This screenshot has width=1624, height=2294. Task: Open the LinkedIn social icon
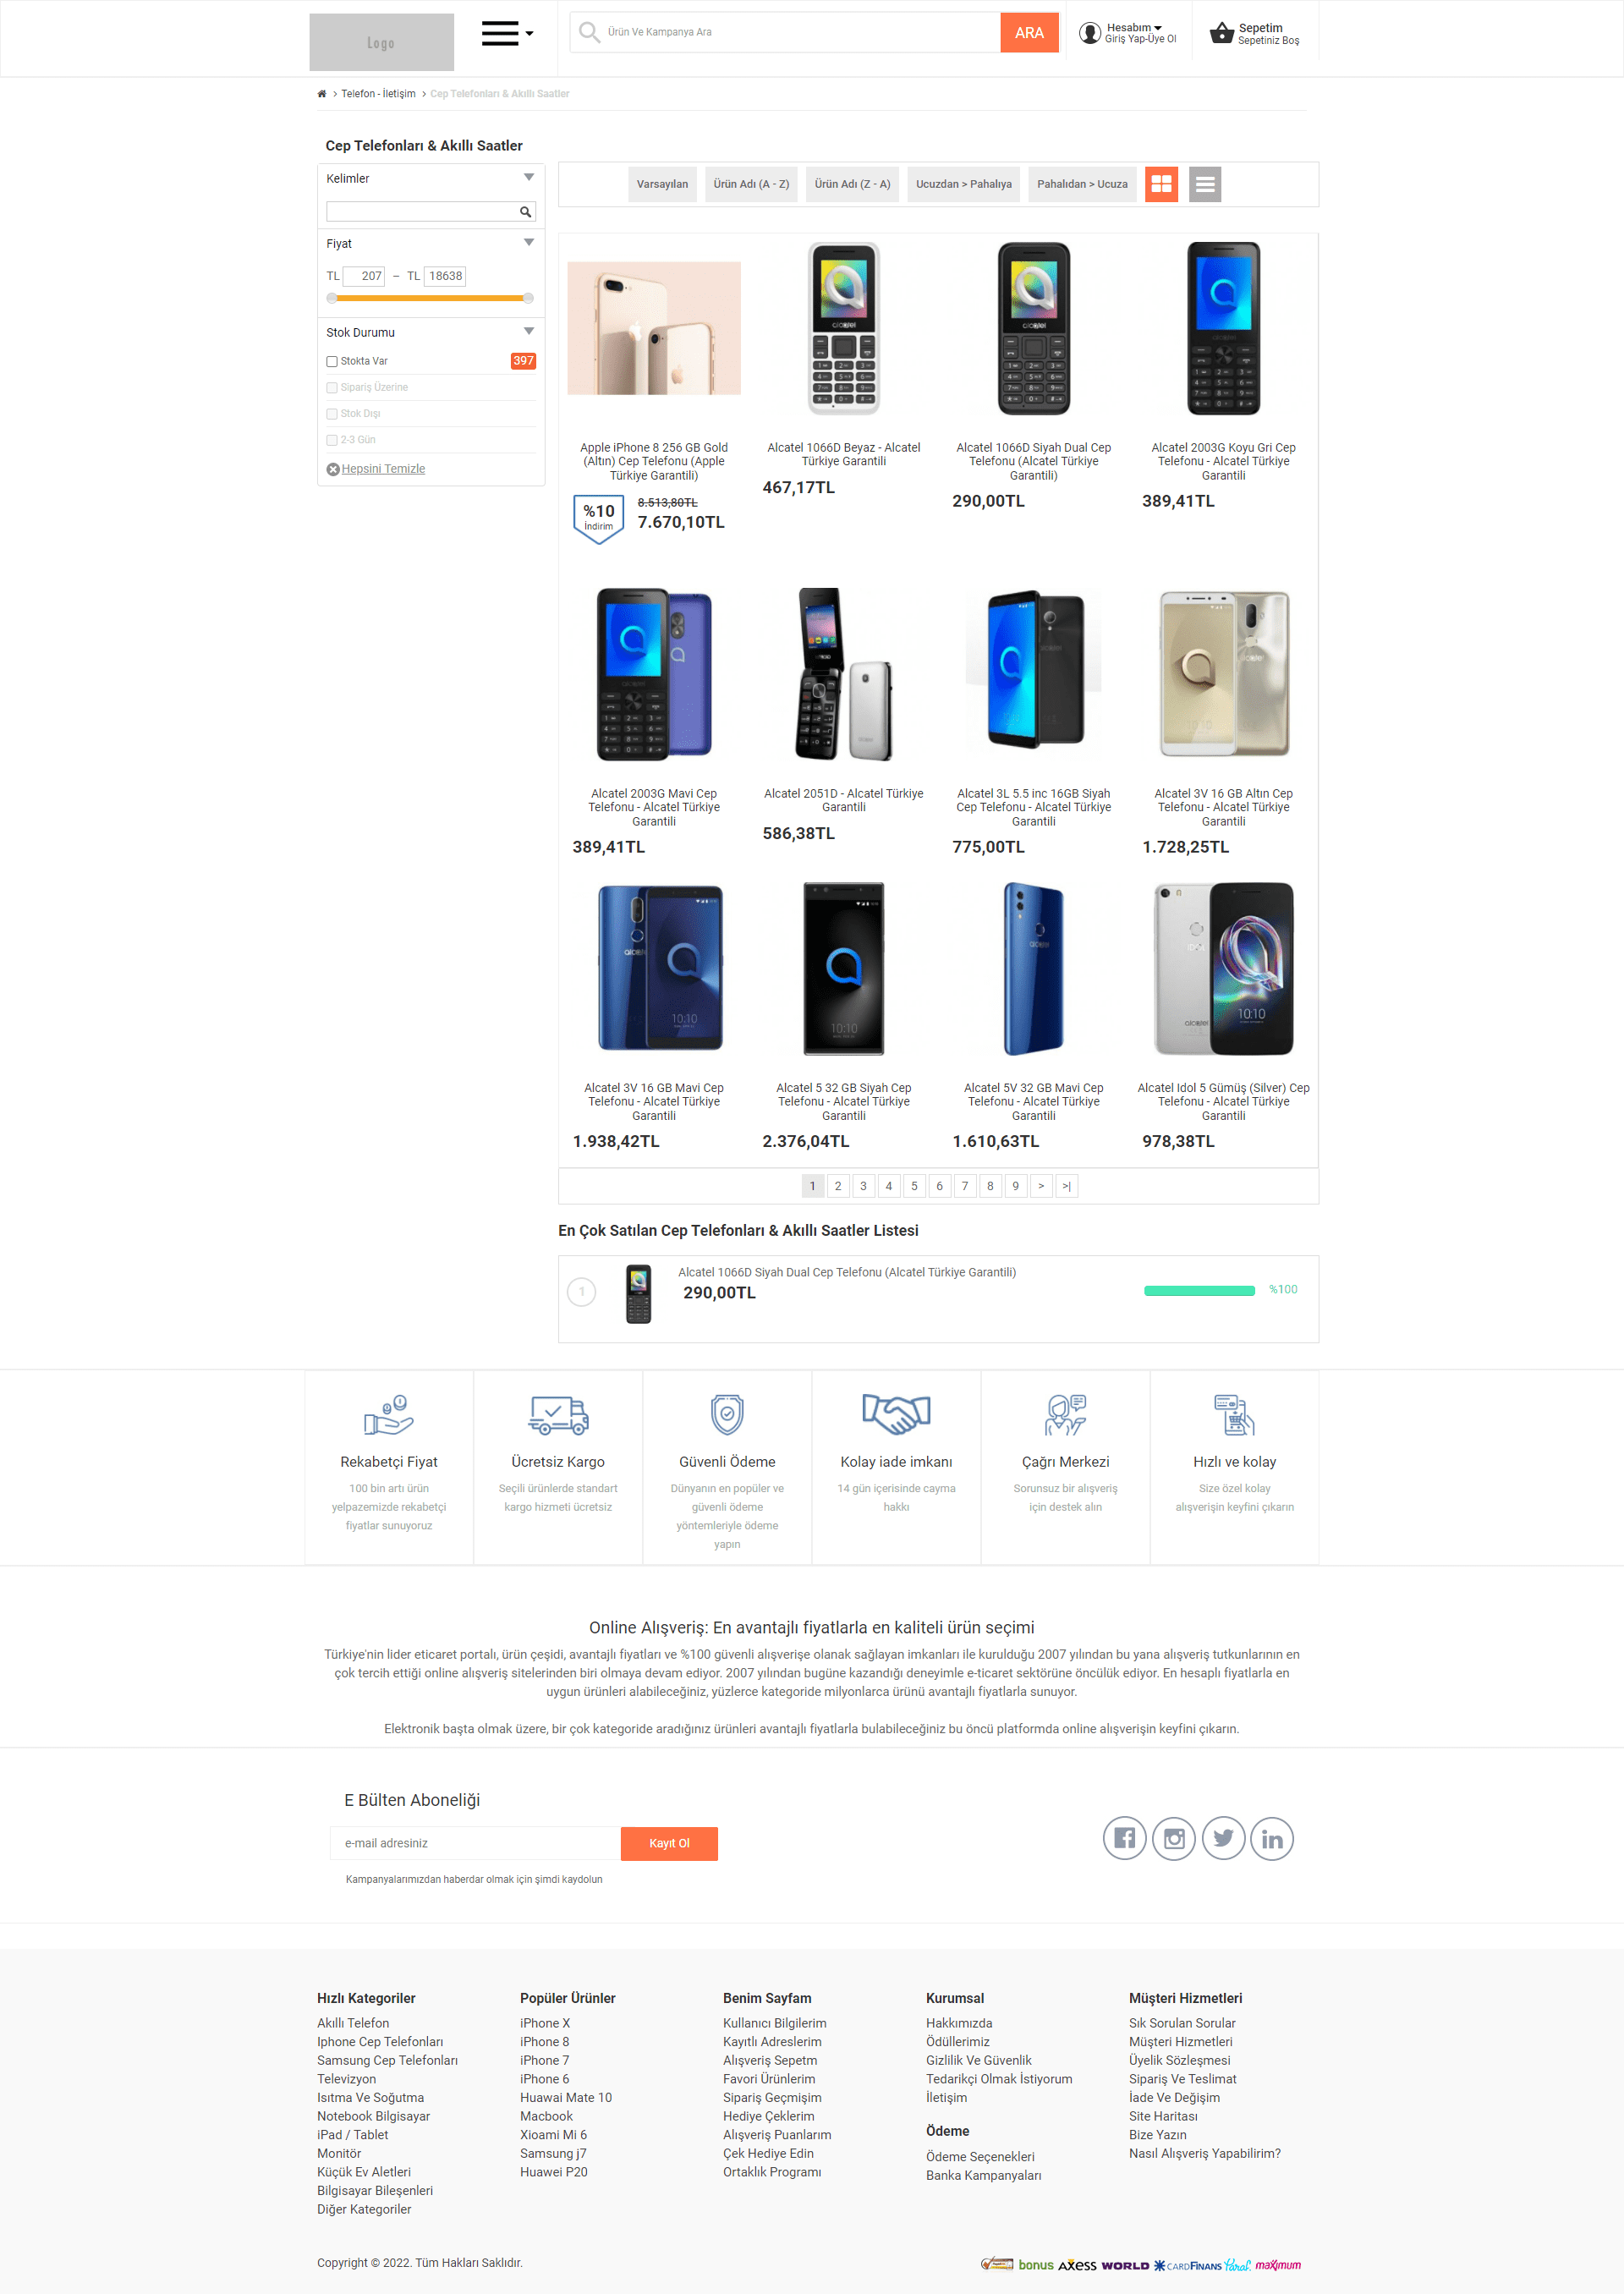(x=1272, y=1838)
